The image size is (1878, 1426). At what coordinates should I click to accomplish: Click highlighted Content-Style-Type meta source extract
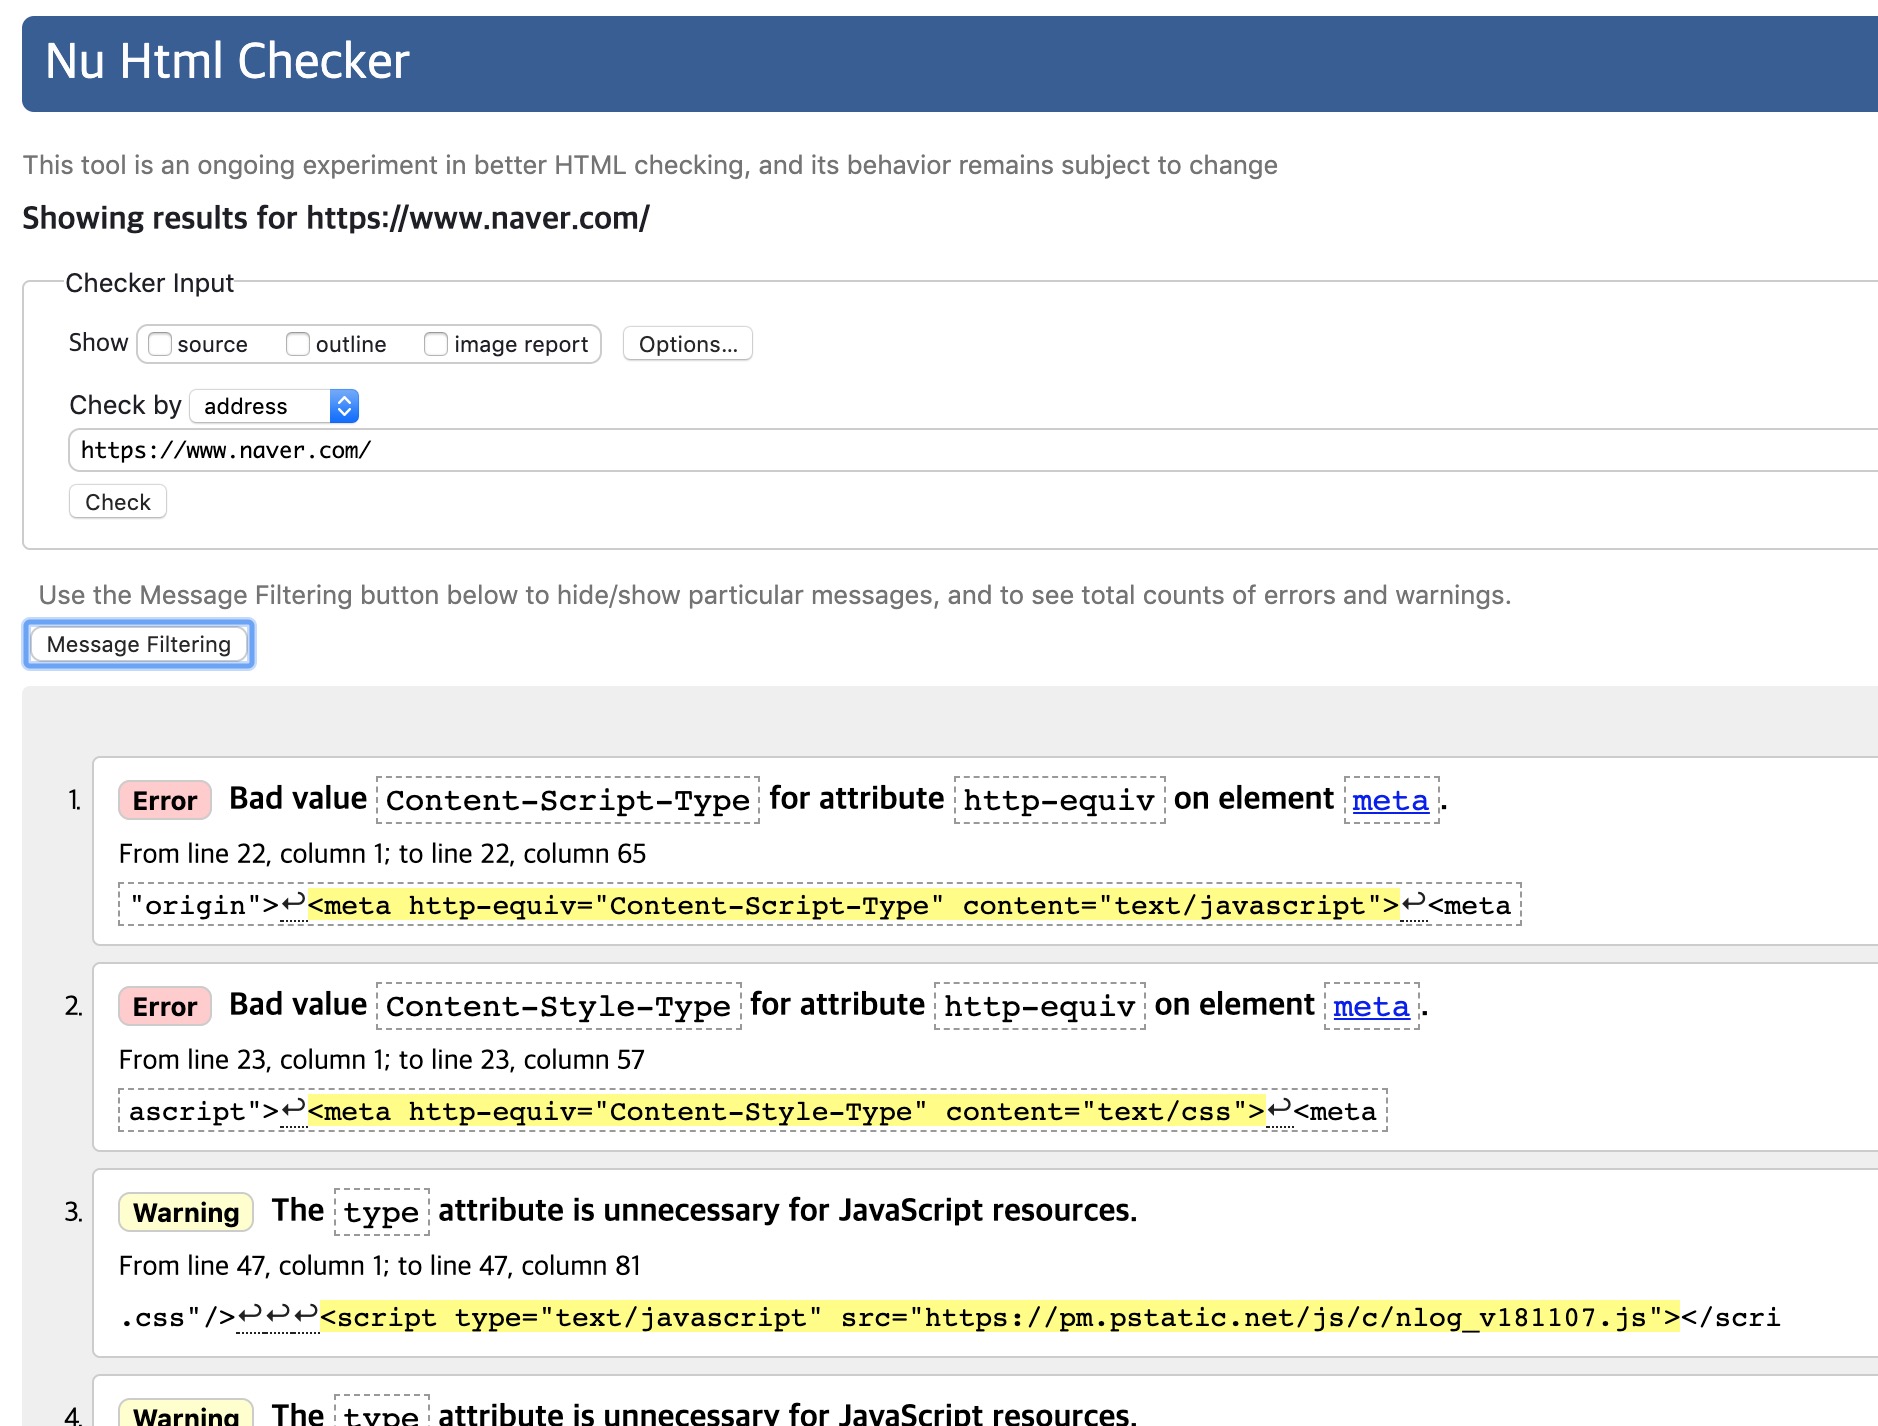pyautogui.click(x=787, y=1111)
